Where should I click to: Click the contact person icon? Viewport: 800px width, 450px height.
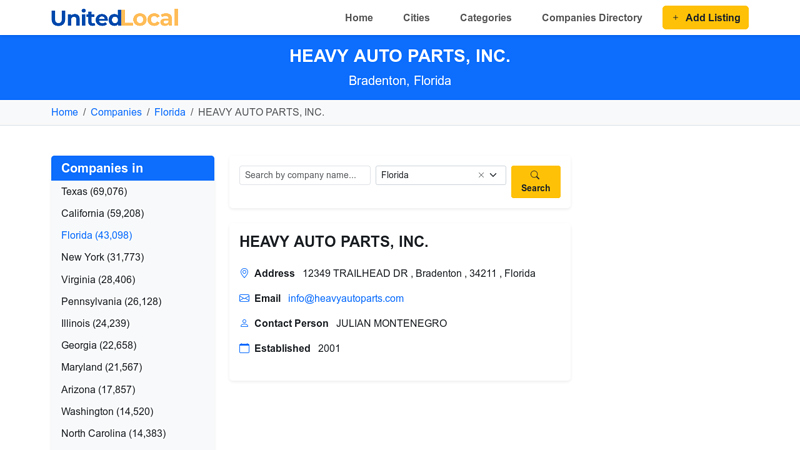244,323
